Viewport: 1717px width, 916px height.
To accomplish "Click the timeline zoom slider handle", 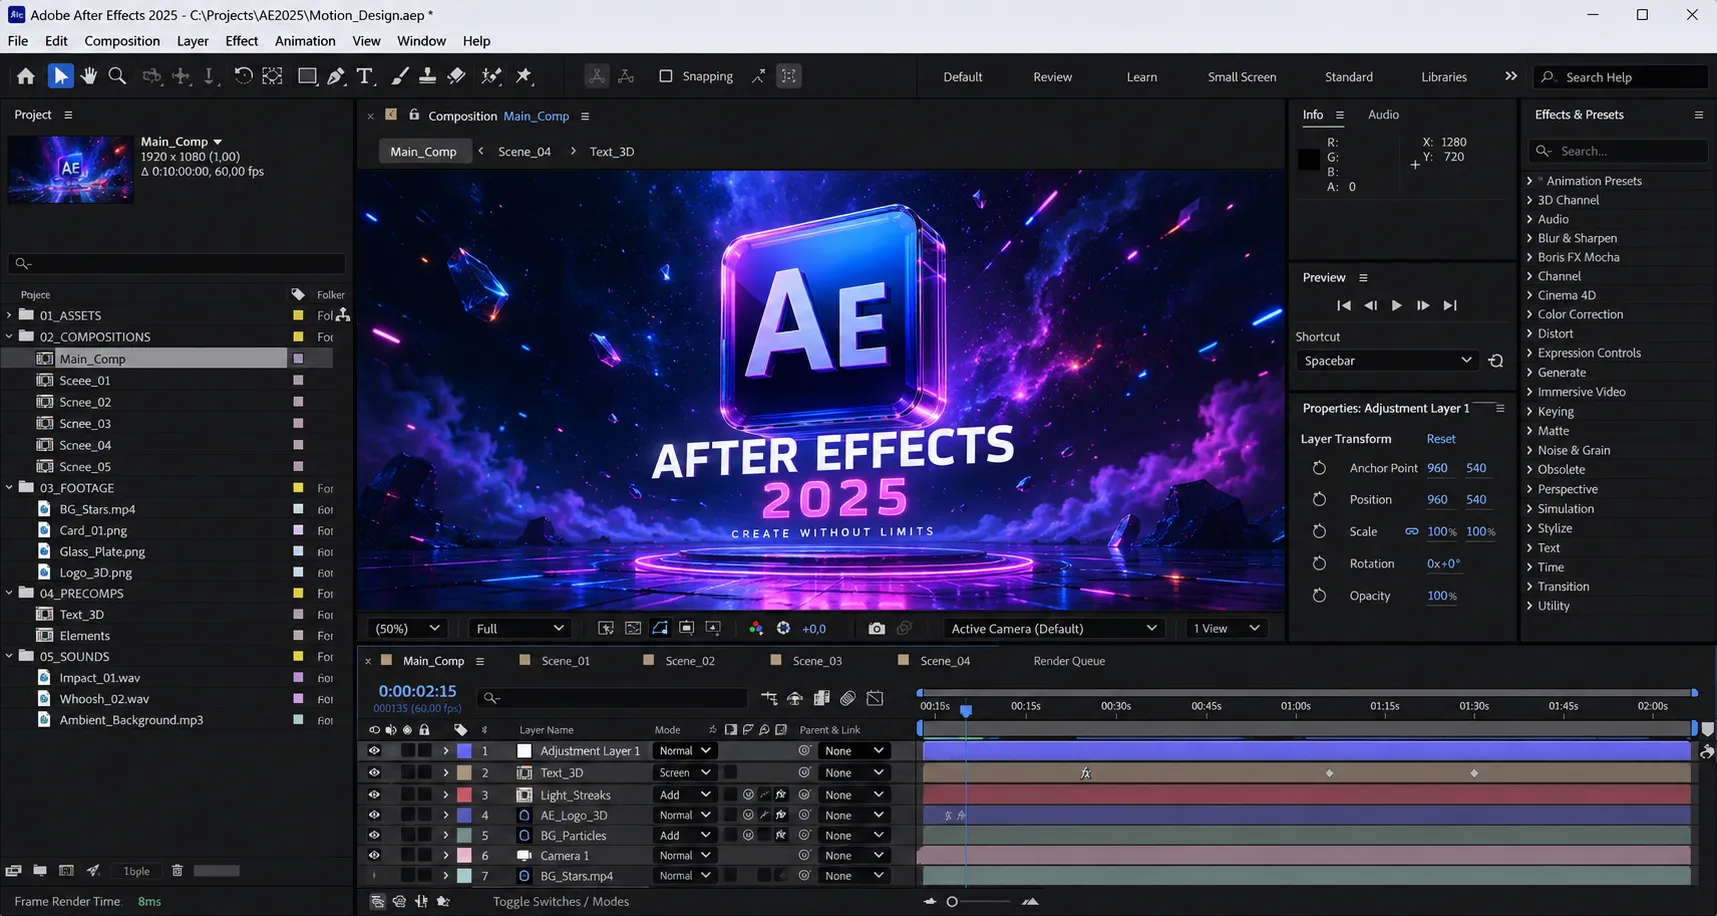I will pyautogui.click(x=952, y=902).
